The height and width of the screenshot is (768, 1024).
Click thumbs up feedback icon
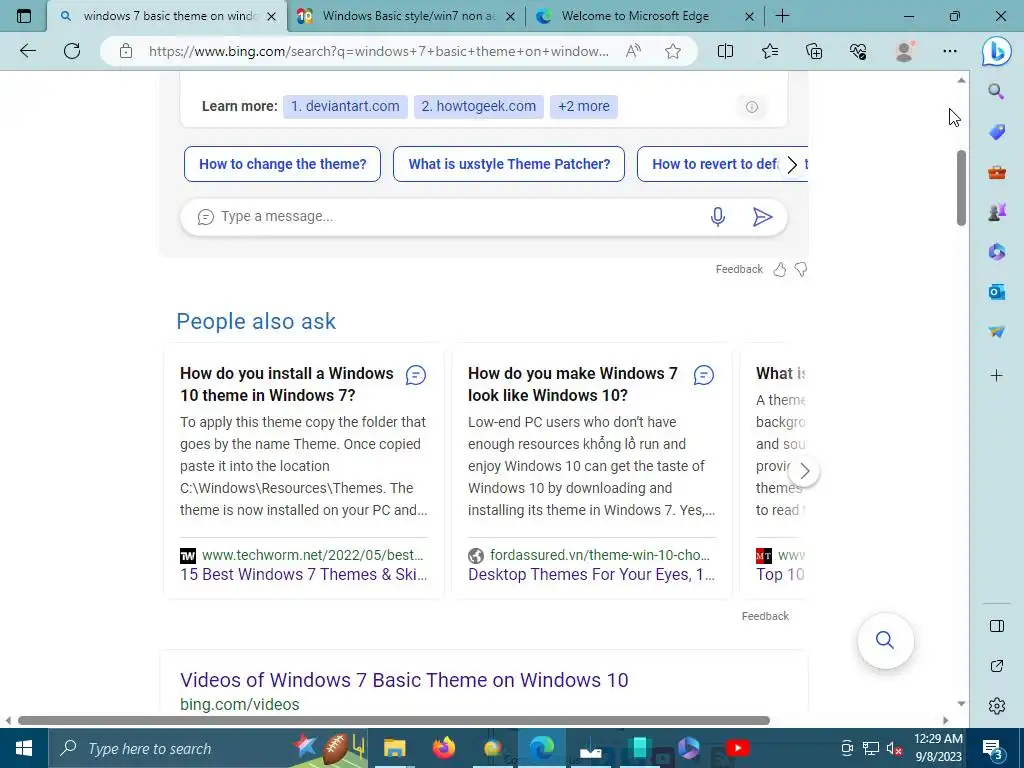point(780,270)
